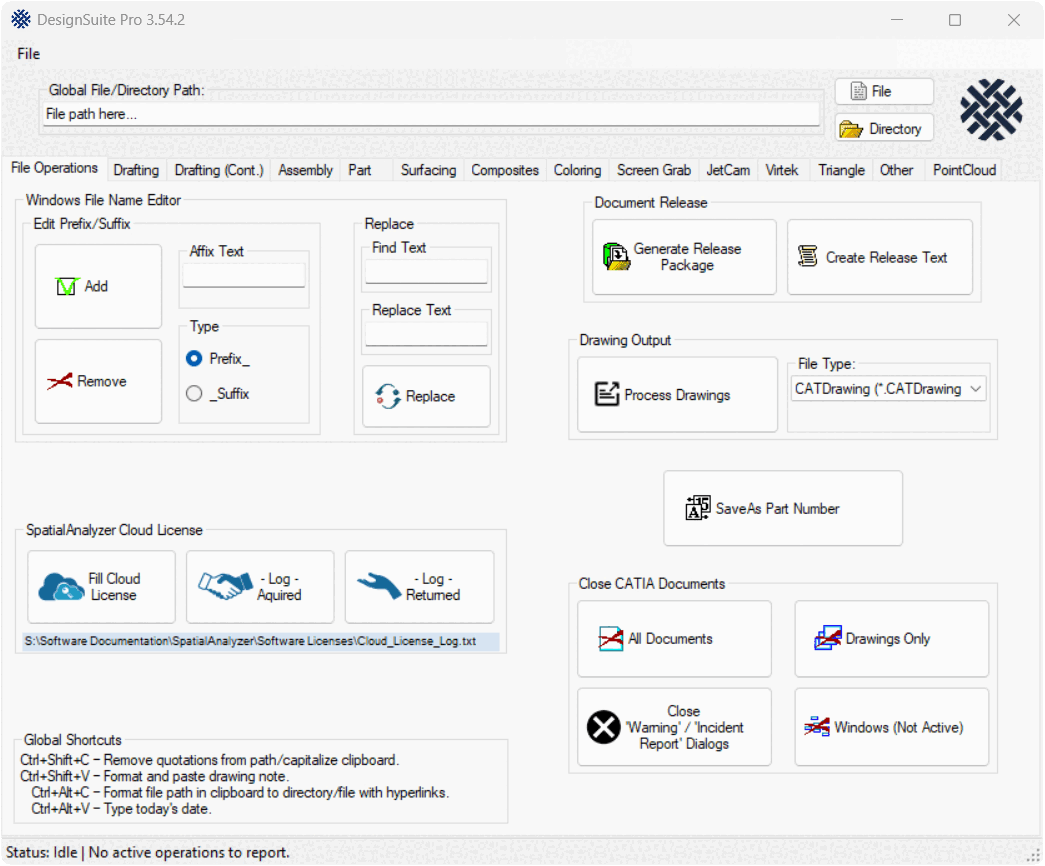
Task: Switch to the Screen Grab tab
Action: coord(654,170)
